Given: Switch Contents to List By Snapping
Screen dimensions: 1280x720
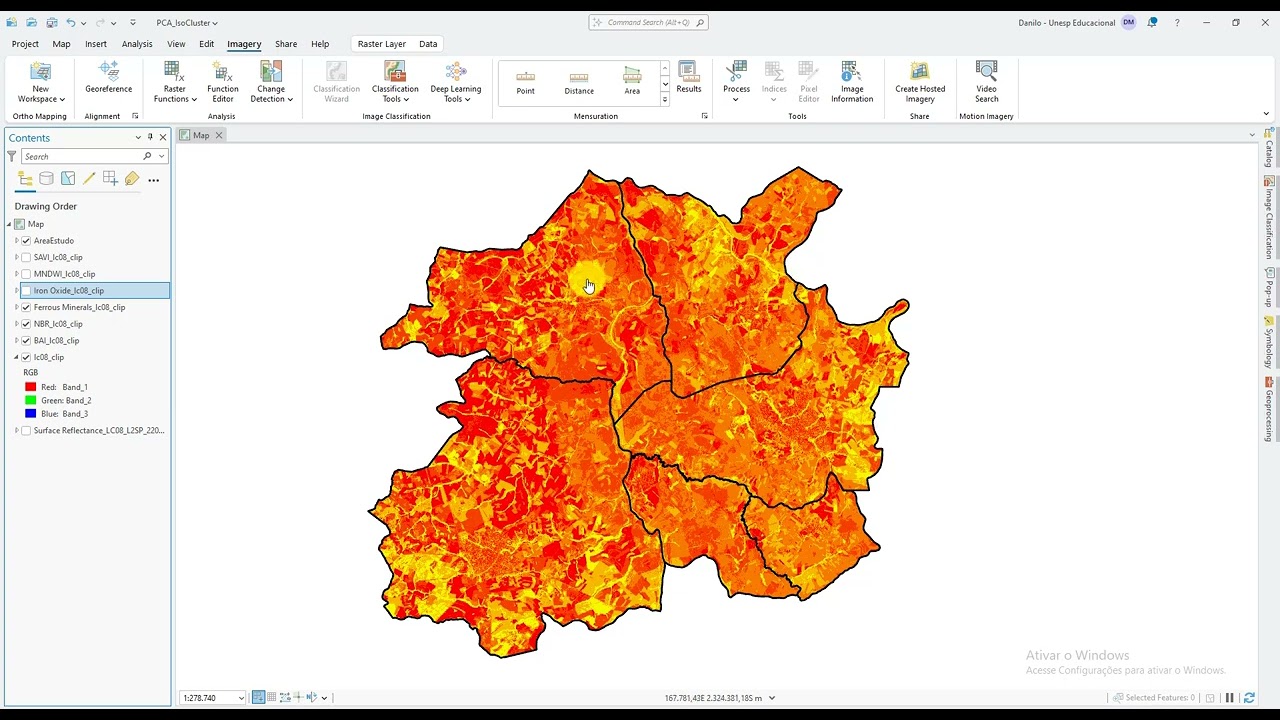Looking at the screenshot, I should [110, 179].
